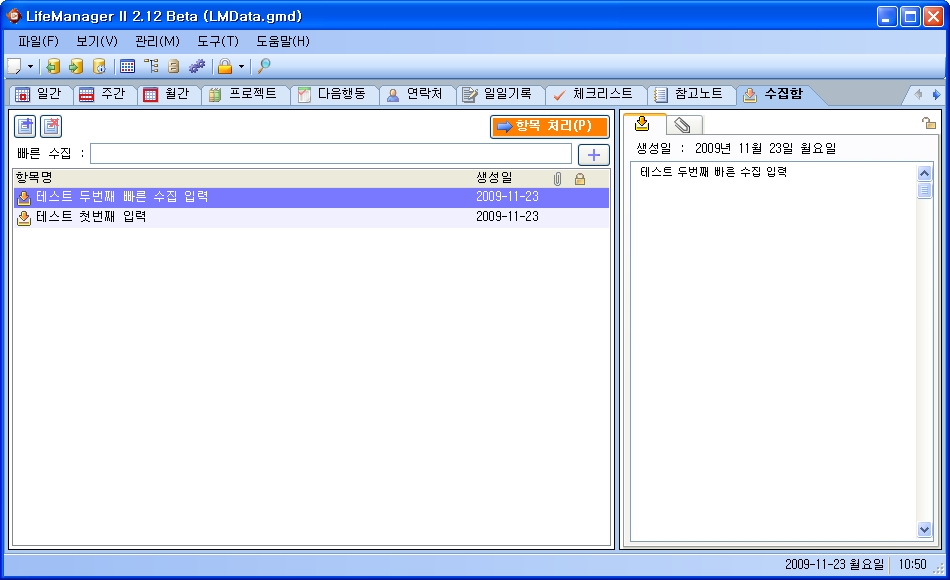Viewport: 950px width, 580px height.
Task: Switch to the 다음행동 tab
Action: pyautogui.click(x=333, y=94)
